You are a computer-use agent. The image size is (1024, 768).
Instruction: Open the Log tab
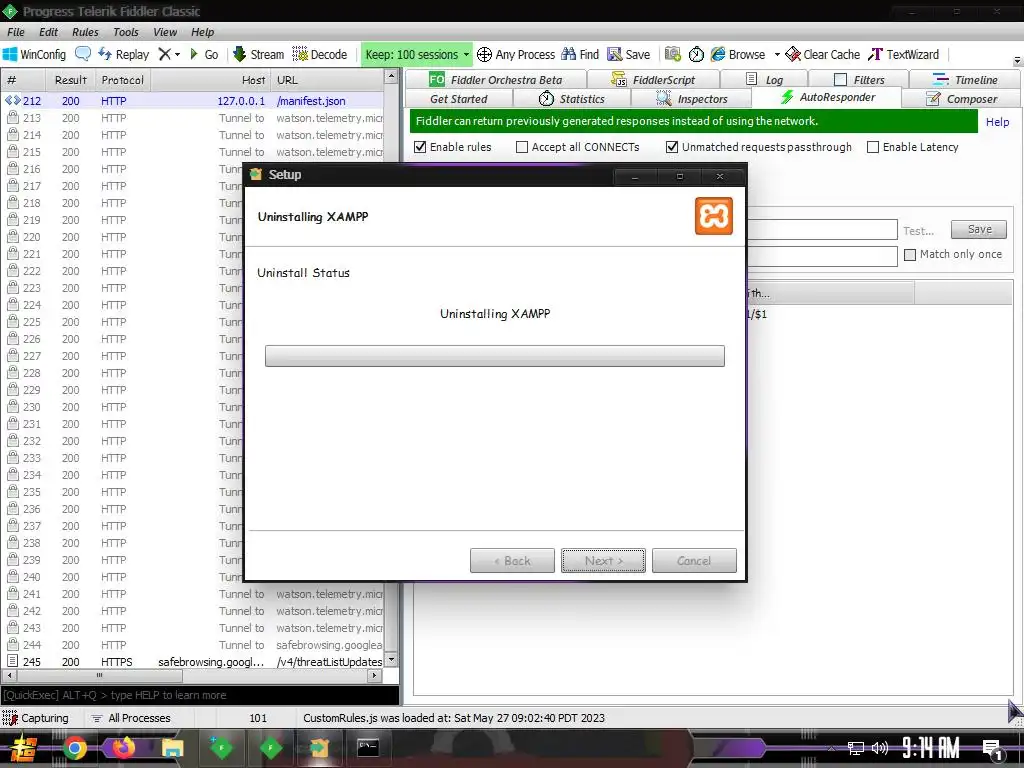point(765,79)
